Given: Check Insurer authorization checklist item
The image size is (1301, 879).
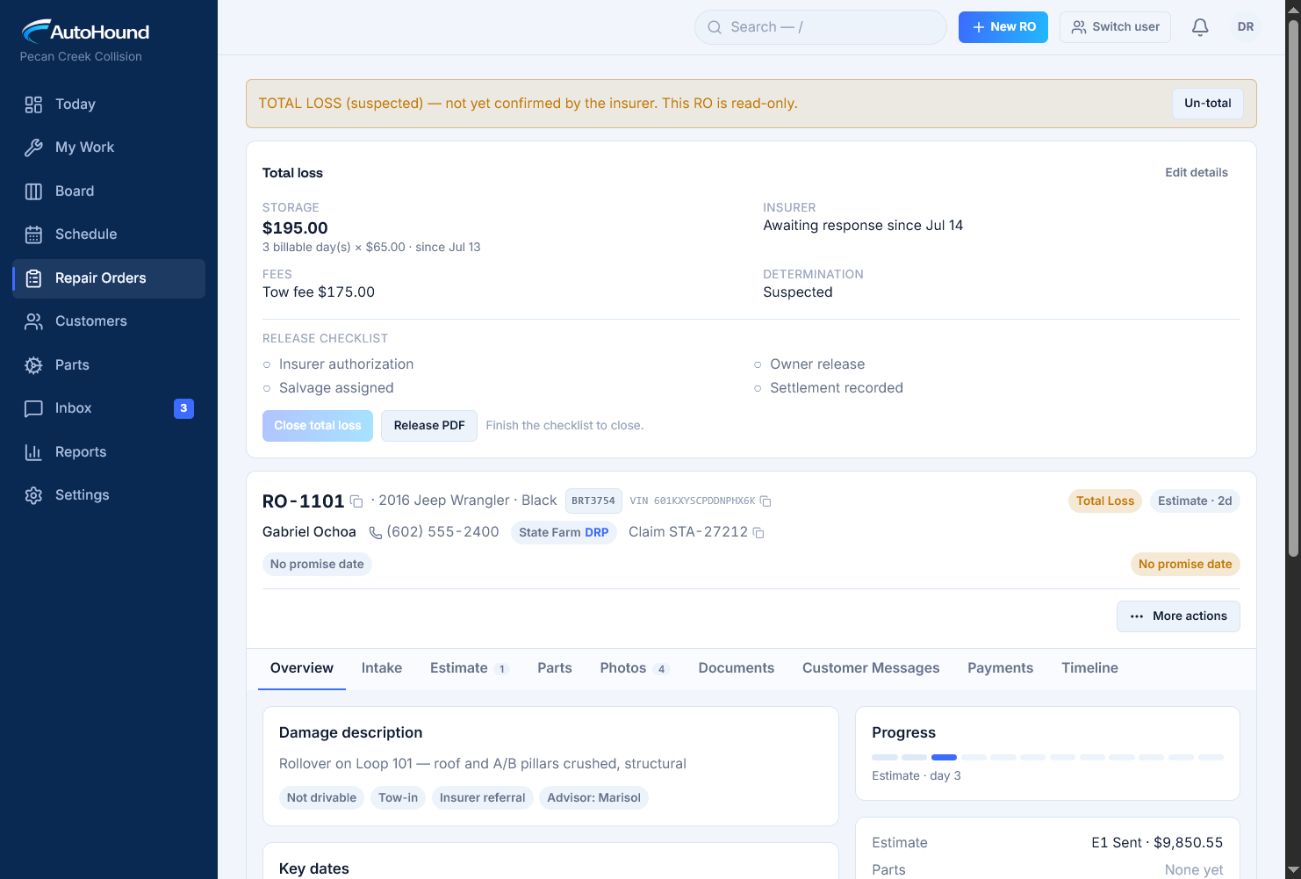Looking at the screenshot, I should (338, 364).
